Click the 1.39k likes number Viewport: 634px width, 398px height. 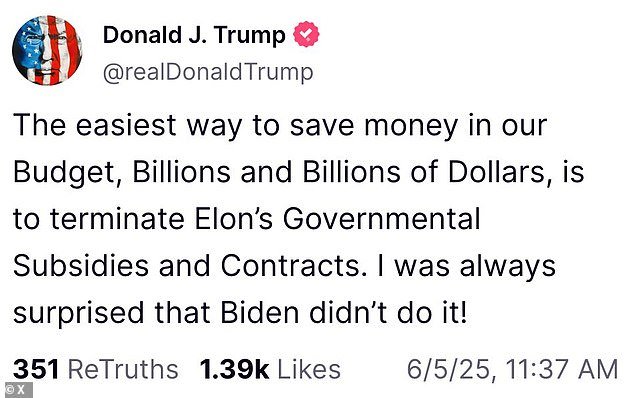[x=234, y=369]
